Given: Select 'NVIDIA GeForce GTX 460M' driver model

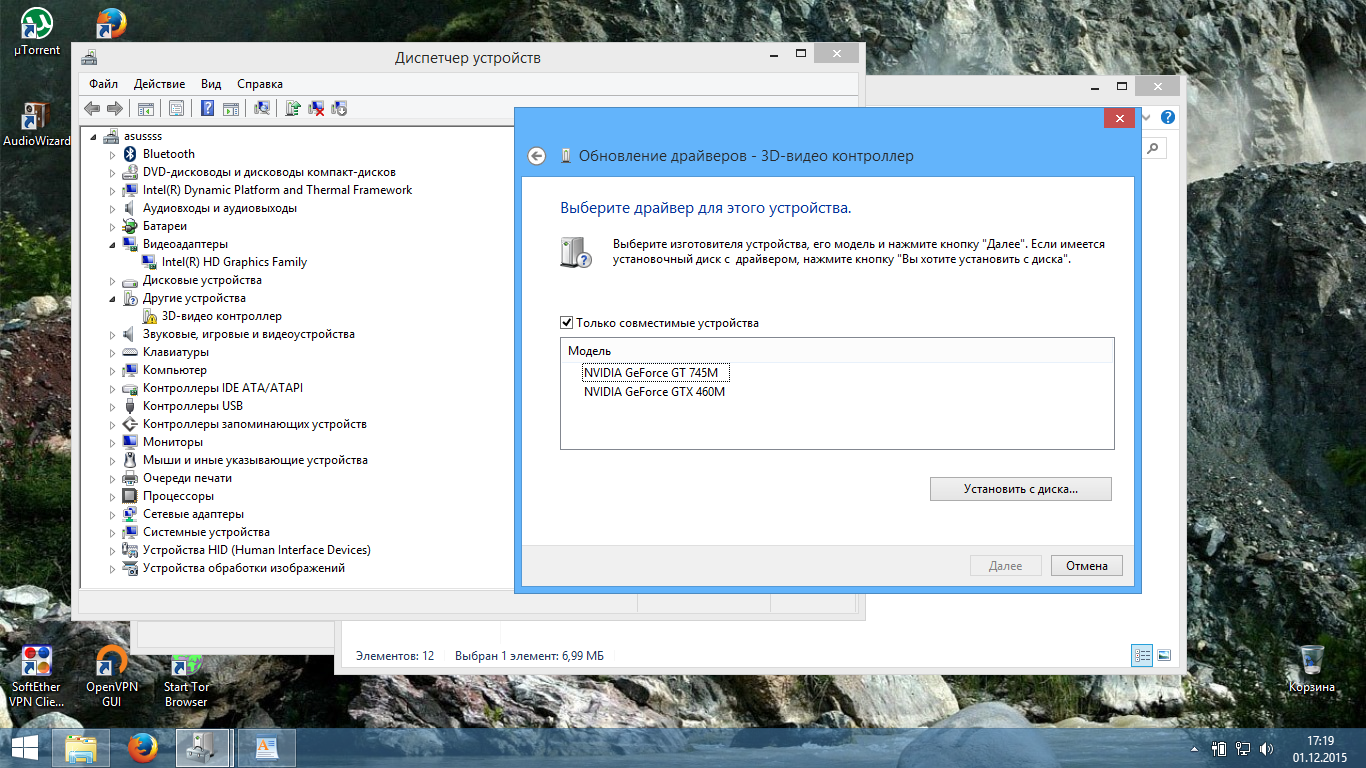Looking at the screenshot, I should pyautogui.click(x=654, y=392).
